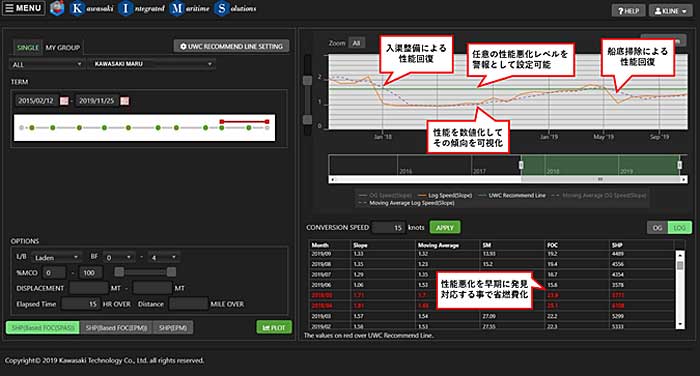Screen dimensions: 700x376
Task: Click the Zoom All button
Action: click(356, 43)
